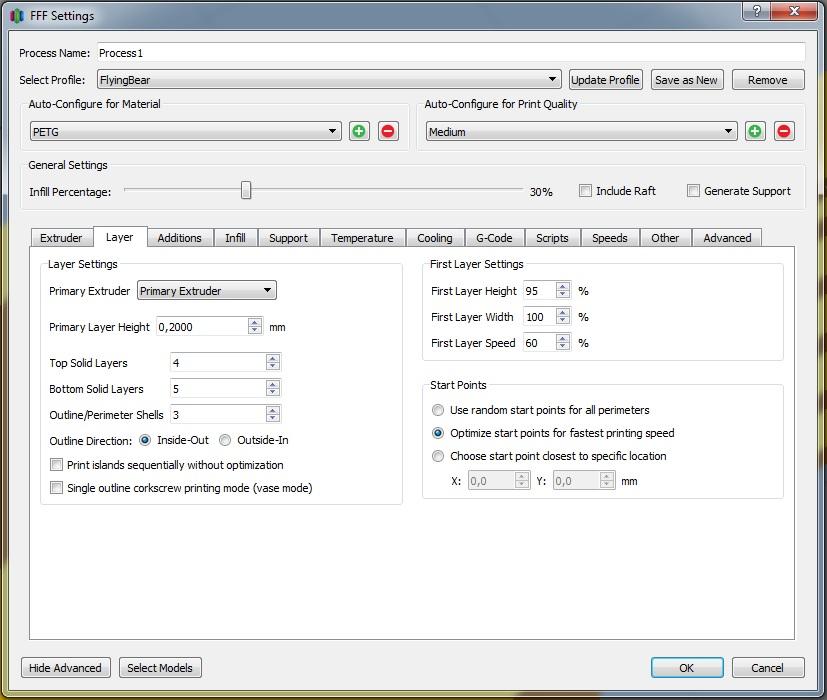Increase Primary Layer Height with up arrow
This screenshot has width=827, height=700.
(255, 322)
